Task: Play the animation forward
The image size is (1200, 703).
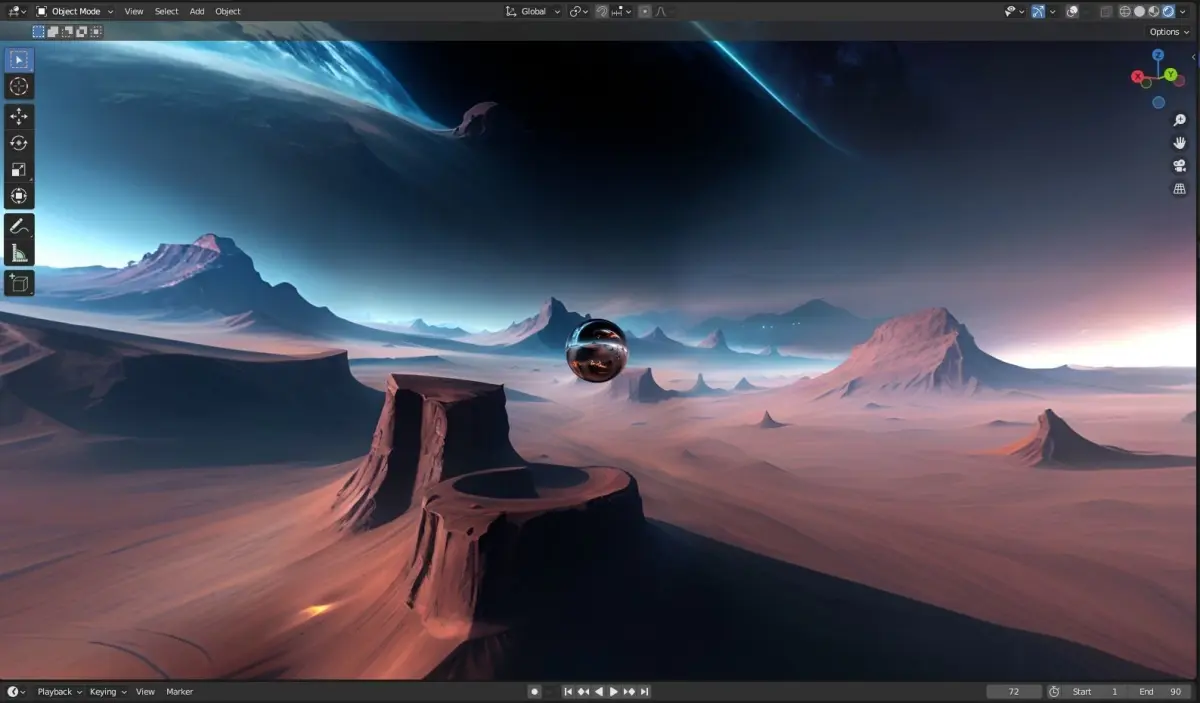Action: tap(614, 691)
